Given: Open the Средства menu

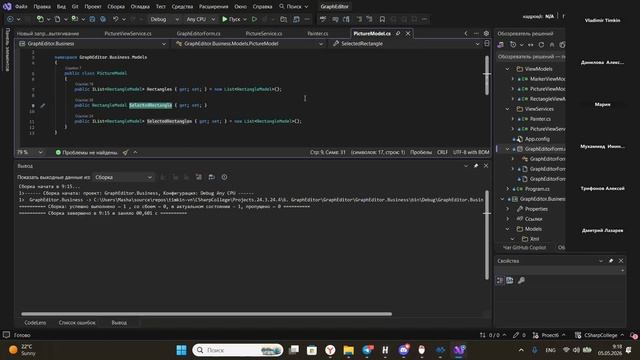Looking at the screenshot, I should pos(182,7).
